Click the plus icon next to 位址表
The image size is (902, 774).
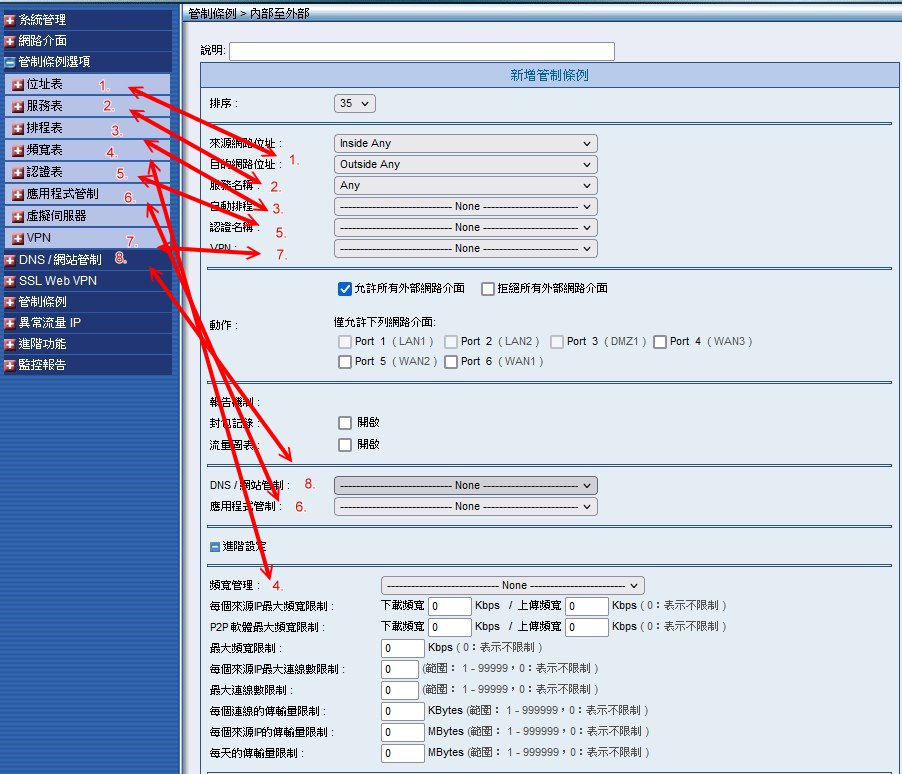click(x=18, y=85)
